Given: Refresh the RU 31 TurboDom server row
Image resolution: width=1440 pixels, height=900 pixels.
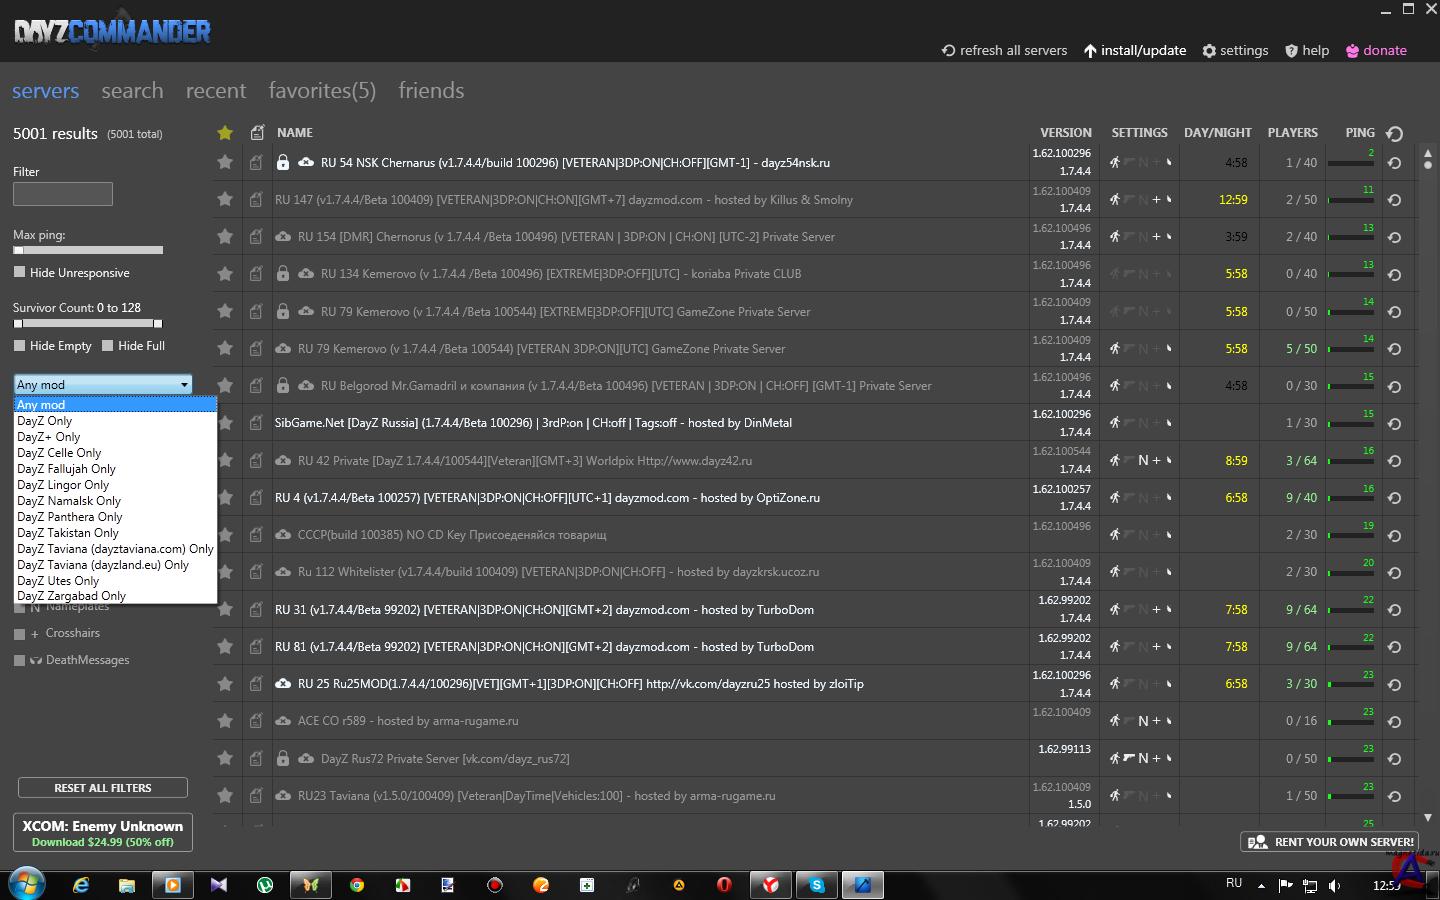Looking at the screenshot, I should pyautogui.click(x=1394, y=610).
